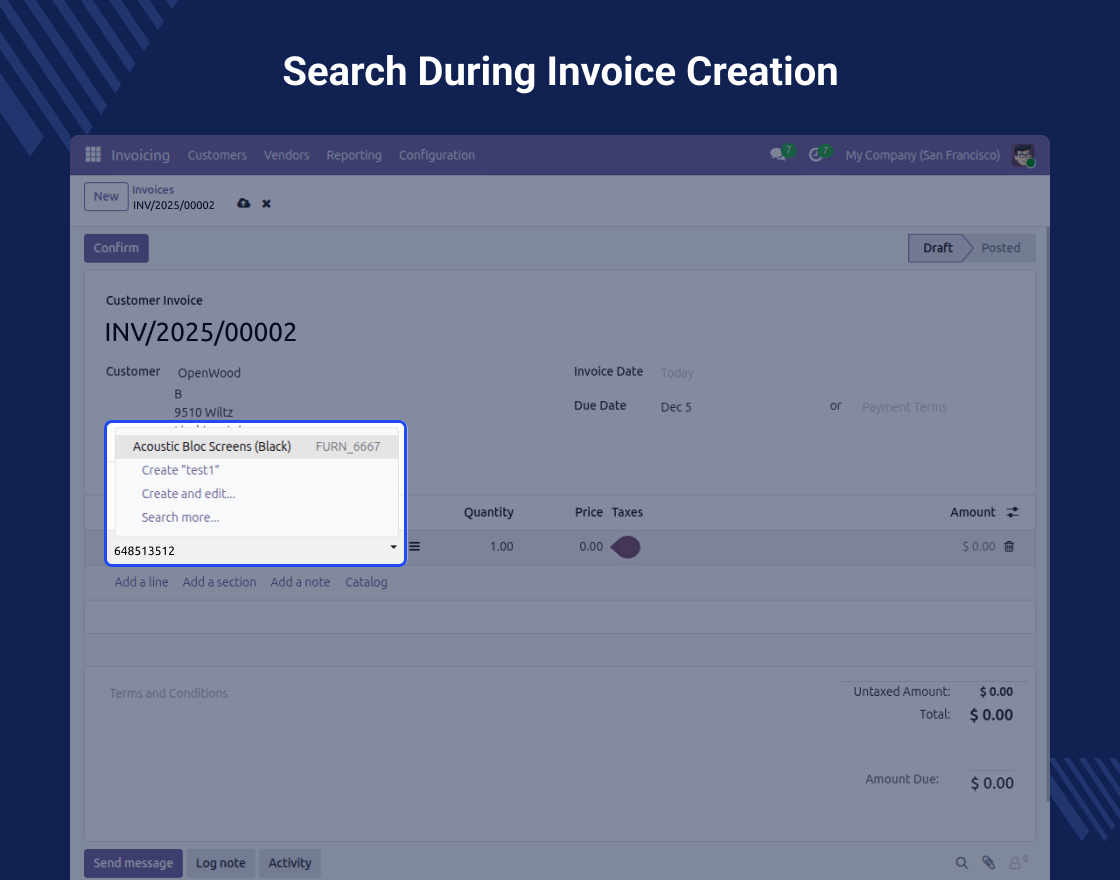Click the cloud save icon
The height and width of the screenshot is (880, 1120).
pos(243,204)
